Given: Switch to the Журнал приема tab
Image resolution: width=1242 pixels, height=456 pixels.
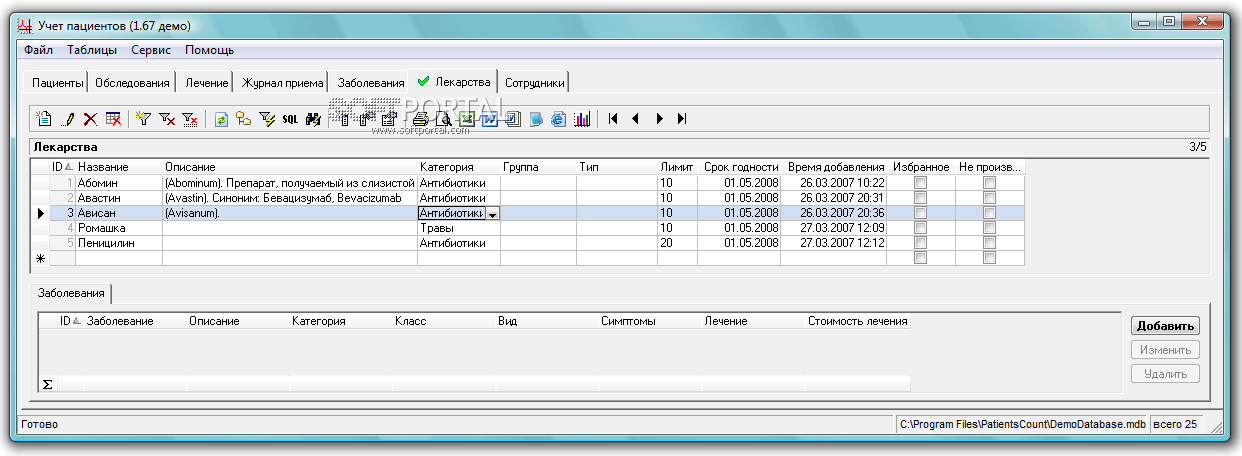Looking at the screenshot, I should point(283,83).
